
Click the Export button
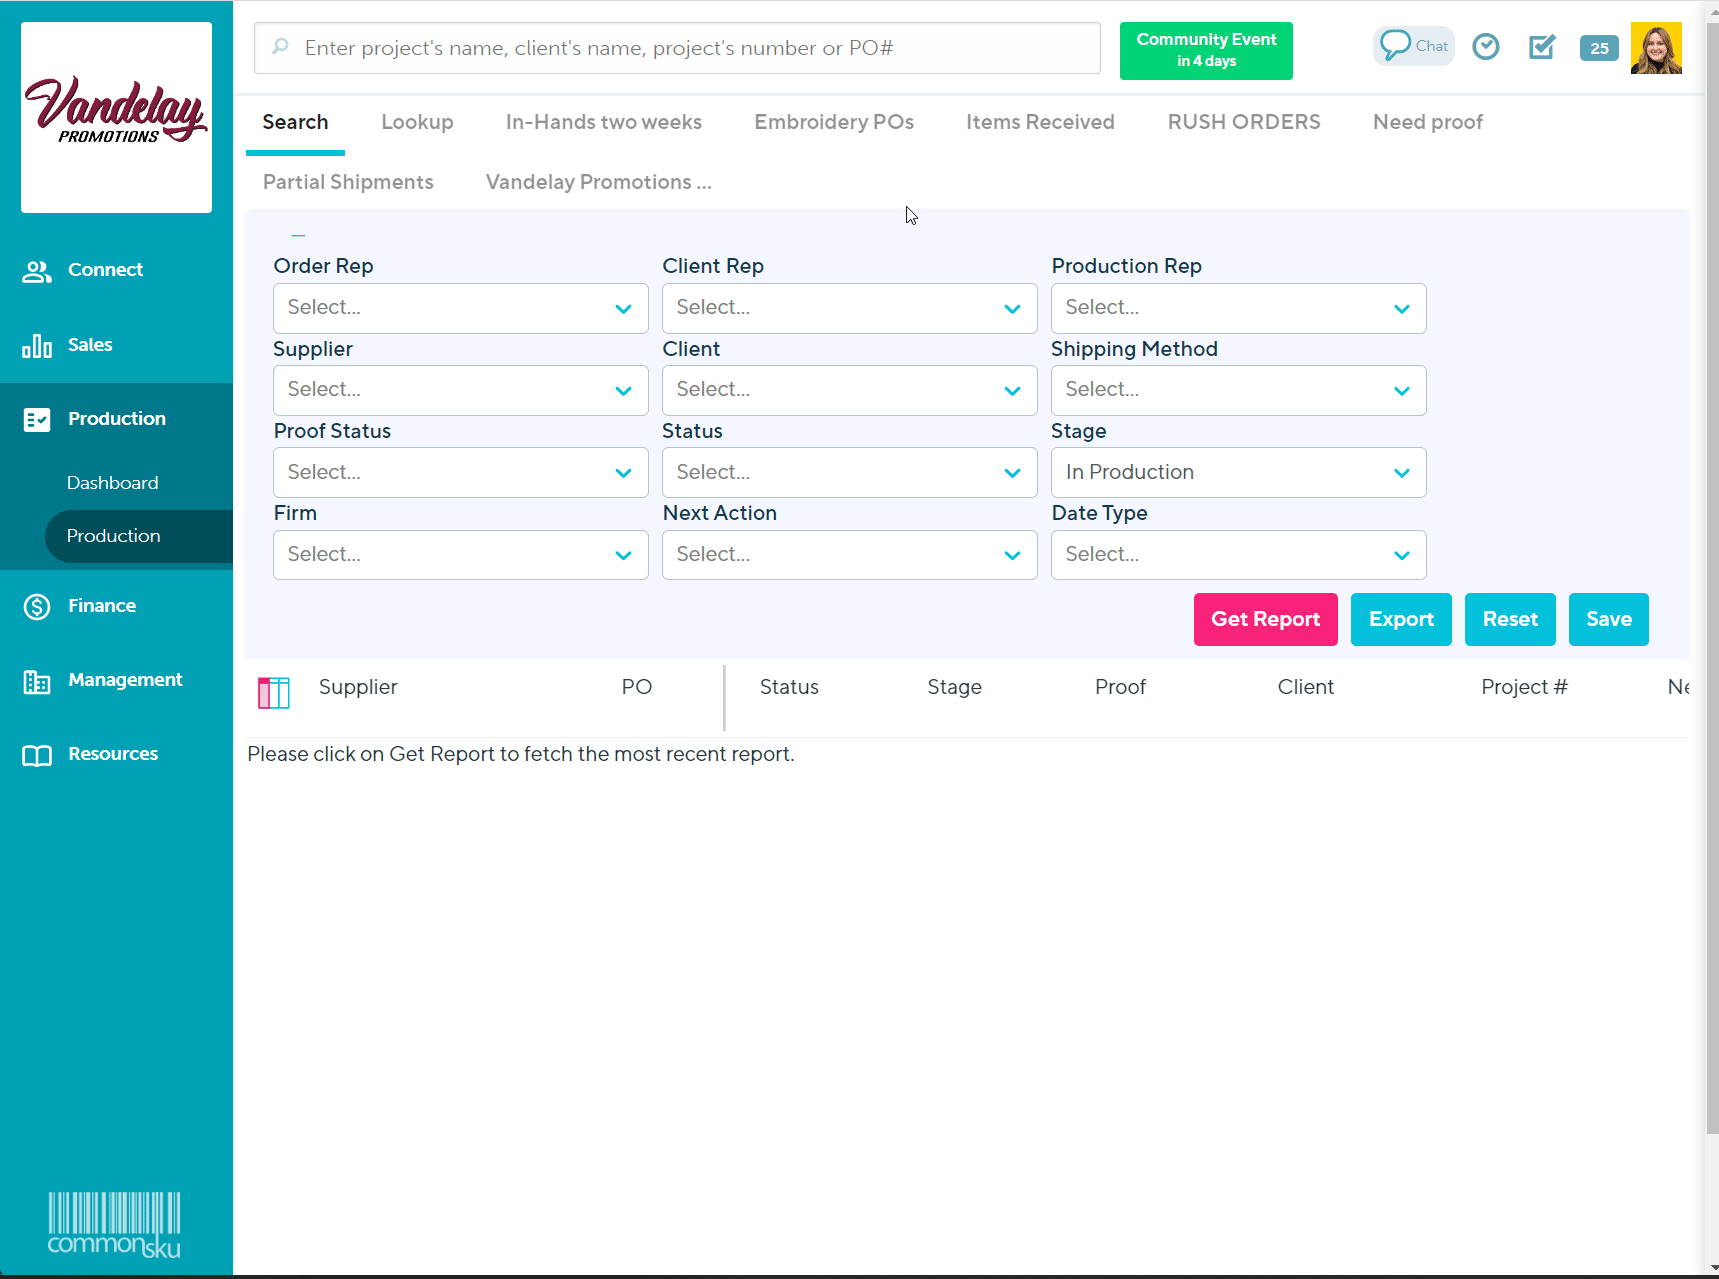pyautogui.click(x=1400, y=619)
